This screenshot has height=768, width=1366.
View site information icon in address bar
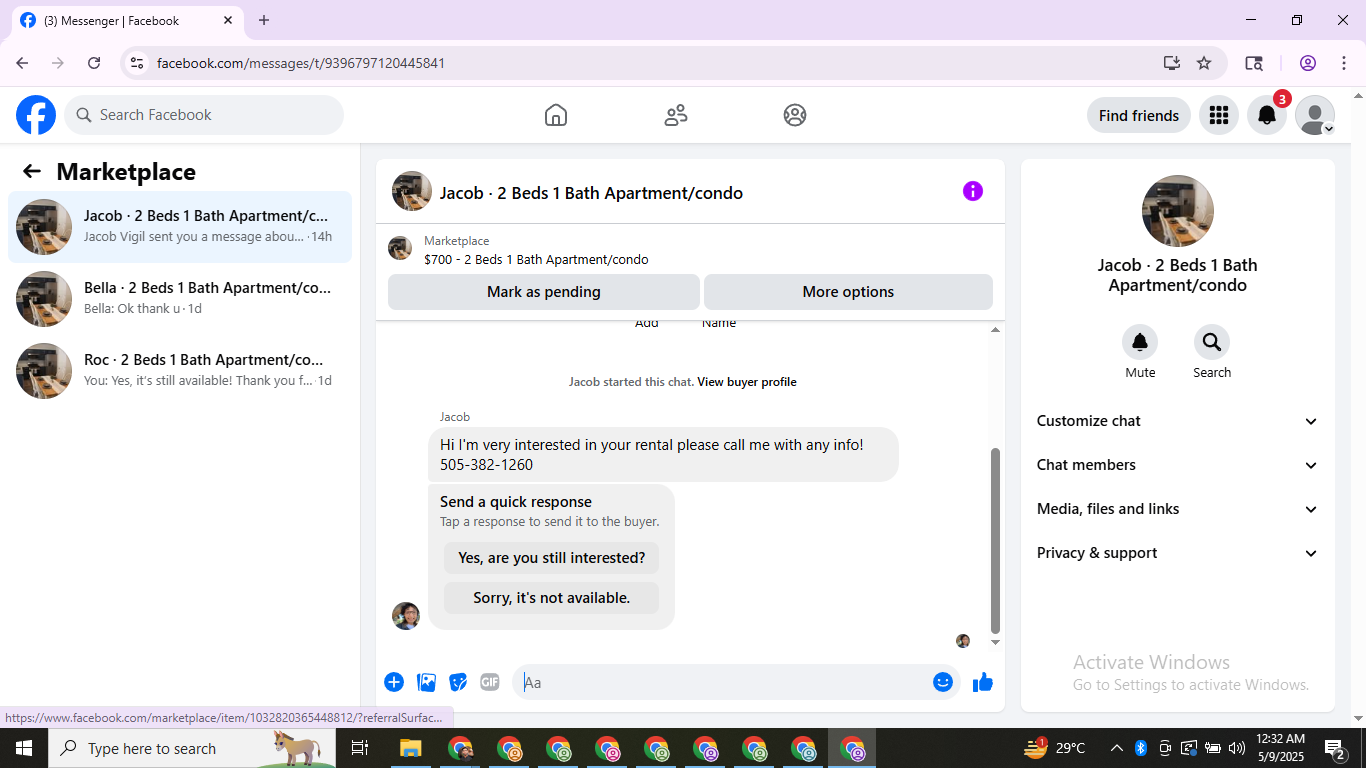click(138, 63)
